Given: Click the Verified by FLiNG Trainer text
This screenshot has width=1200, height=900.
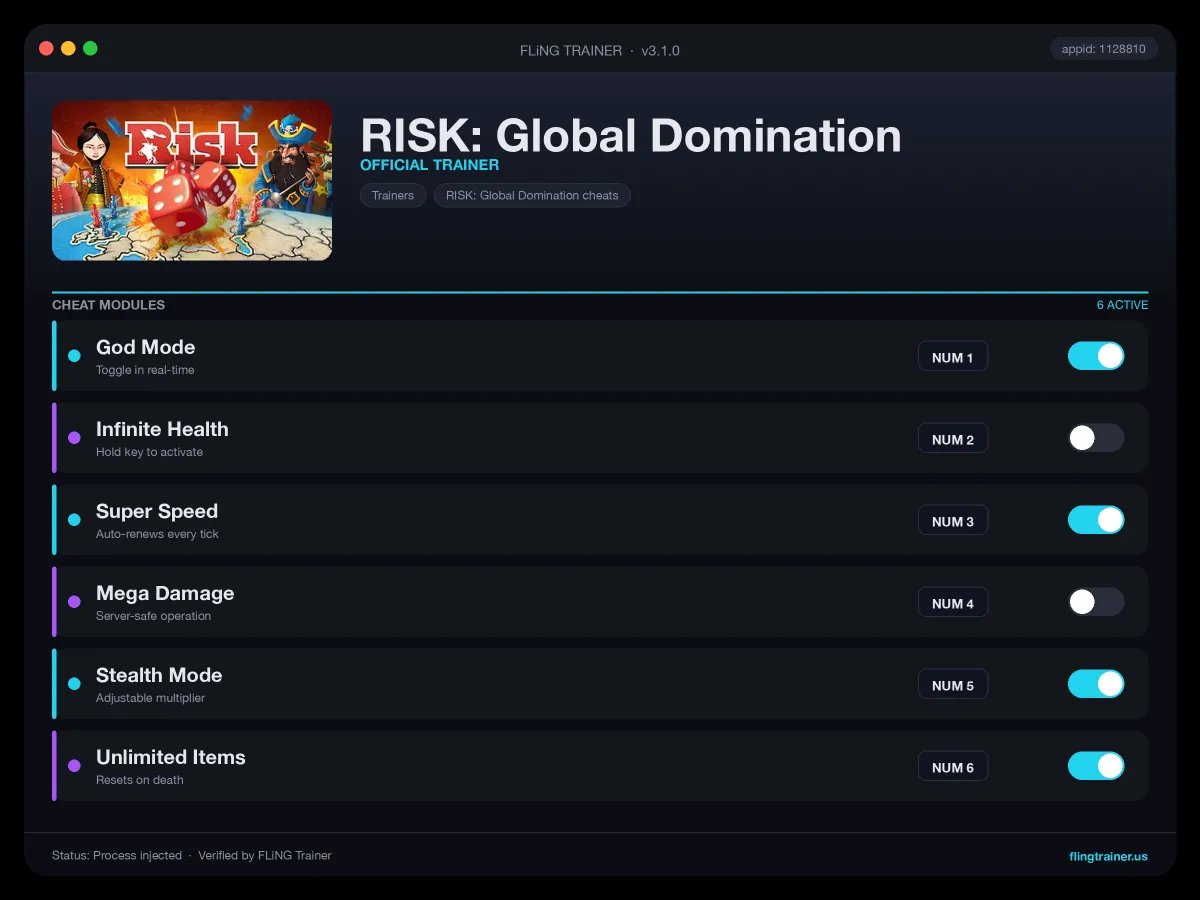Looking at the screenshot, I should tap(265, 856).
